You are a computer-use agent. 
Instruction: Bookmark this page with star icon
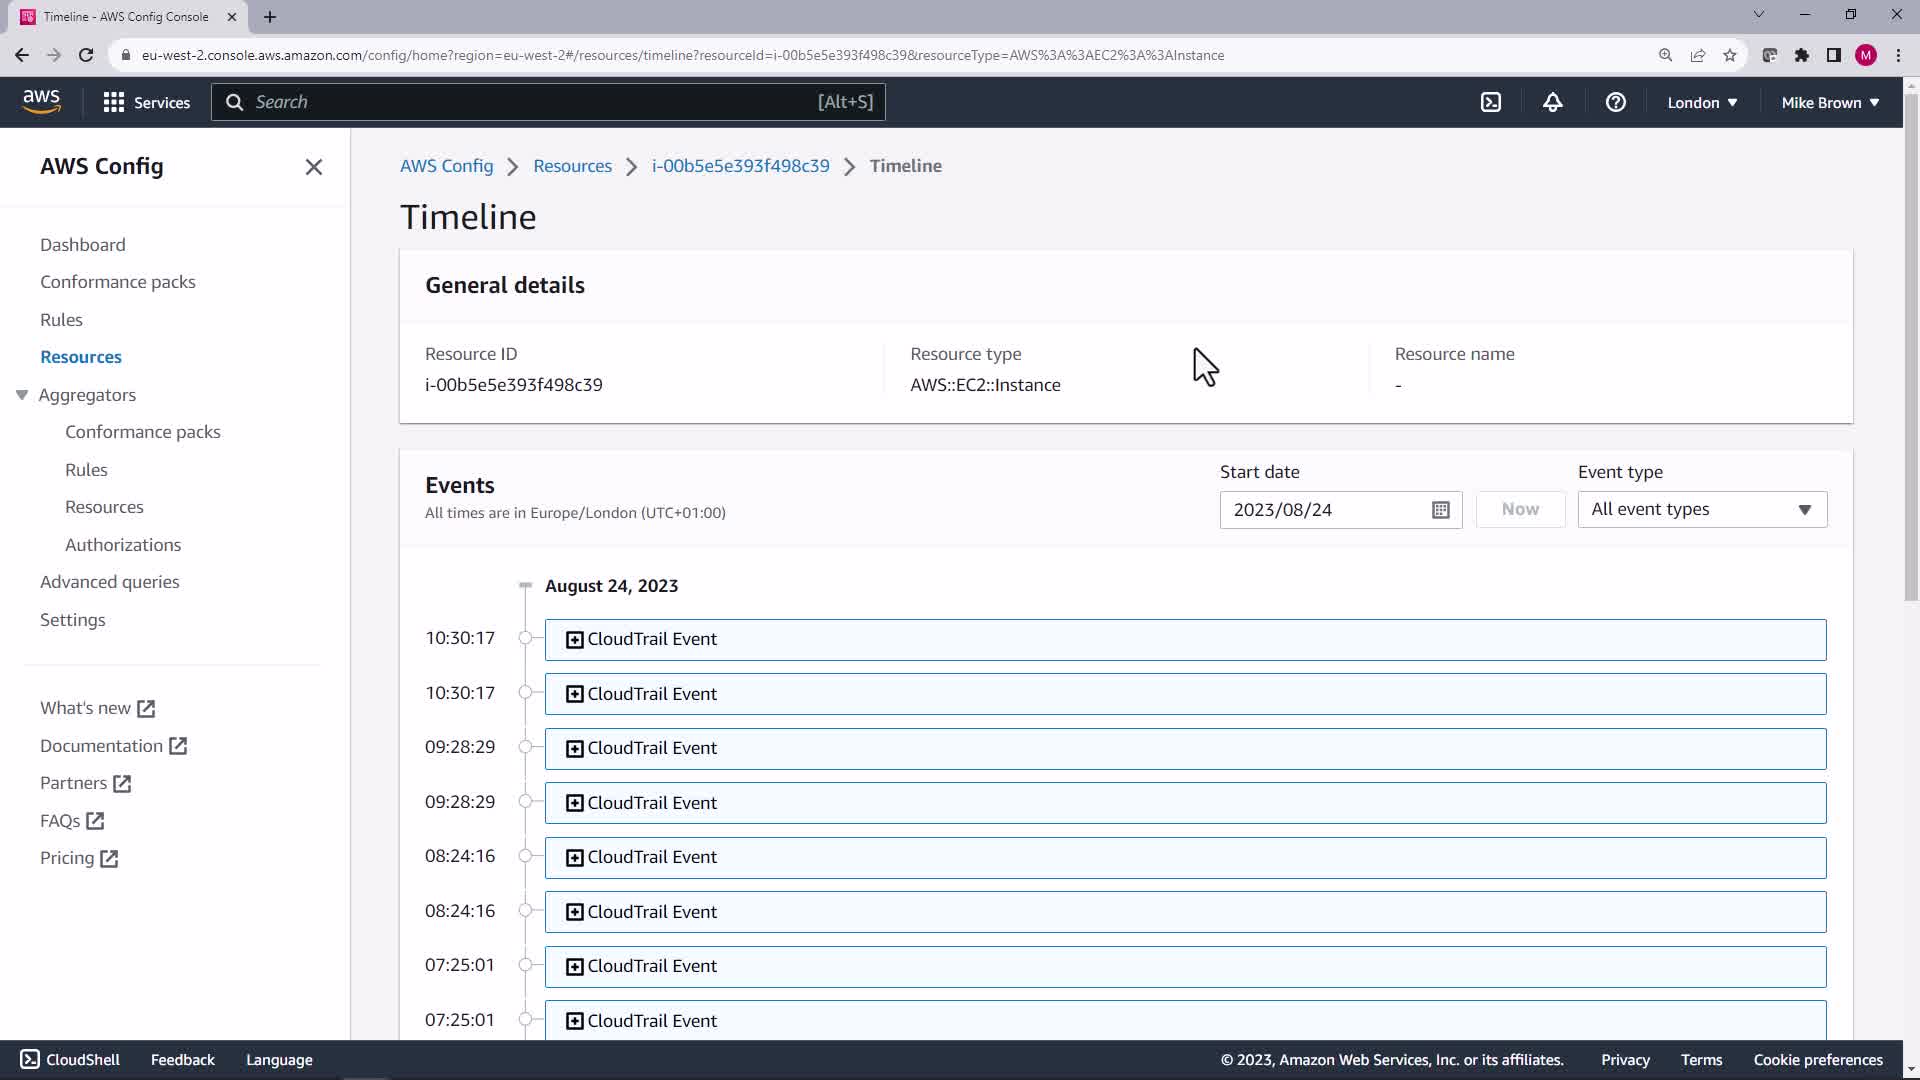(x=1729, y=55)
